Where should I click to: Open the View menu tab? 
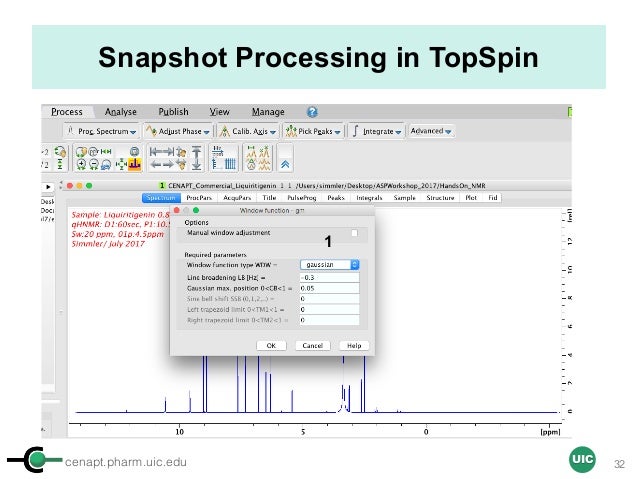point(219,112)
